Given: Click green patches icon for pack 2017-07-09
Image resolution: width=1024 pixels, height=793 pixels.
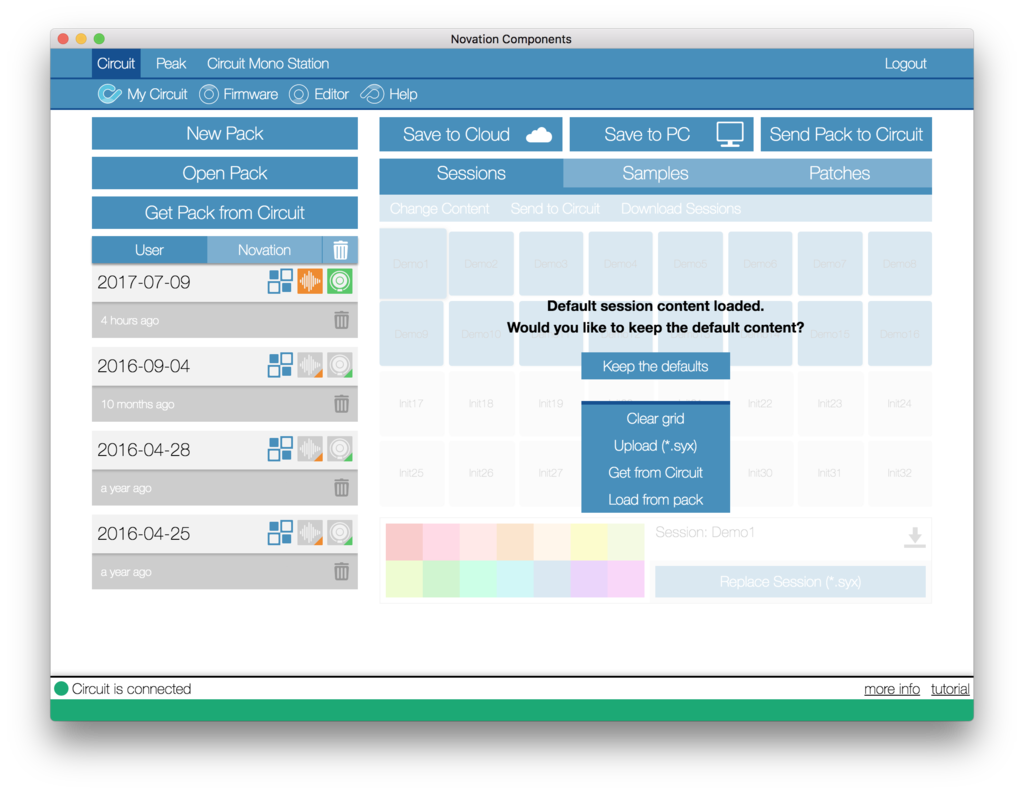Looking at the screenshot, I should pyautogui.click(x=340, y=282).
